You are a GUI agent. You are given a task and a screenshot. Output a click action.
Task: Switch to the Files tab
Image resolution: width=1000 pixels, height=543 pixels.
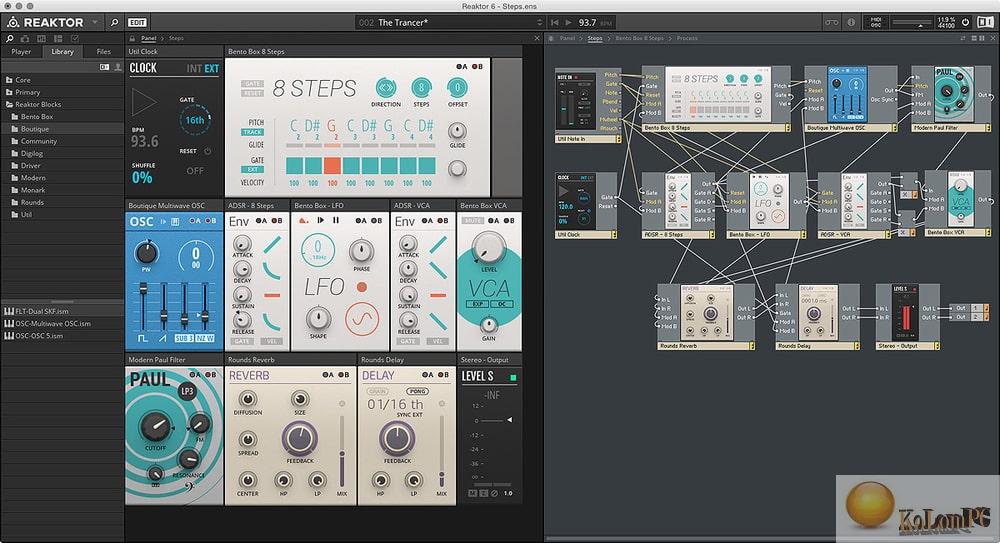point(103,52)
